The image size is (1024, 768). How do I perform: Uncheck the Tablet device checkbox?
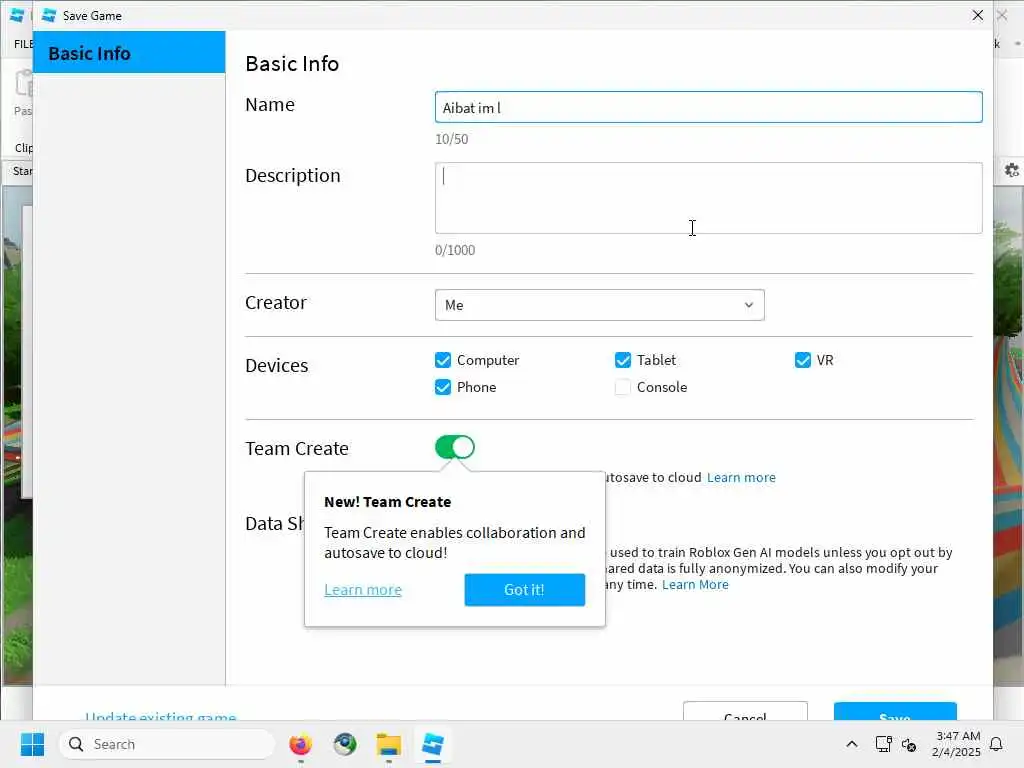coord(622,360)
